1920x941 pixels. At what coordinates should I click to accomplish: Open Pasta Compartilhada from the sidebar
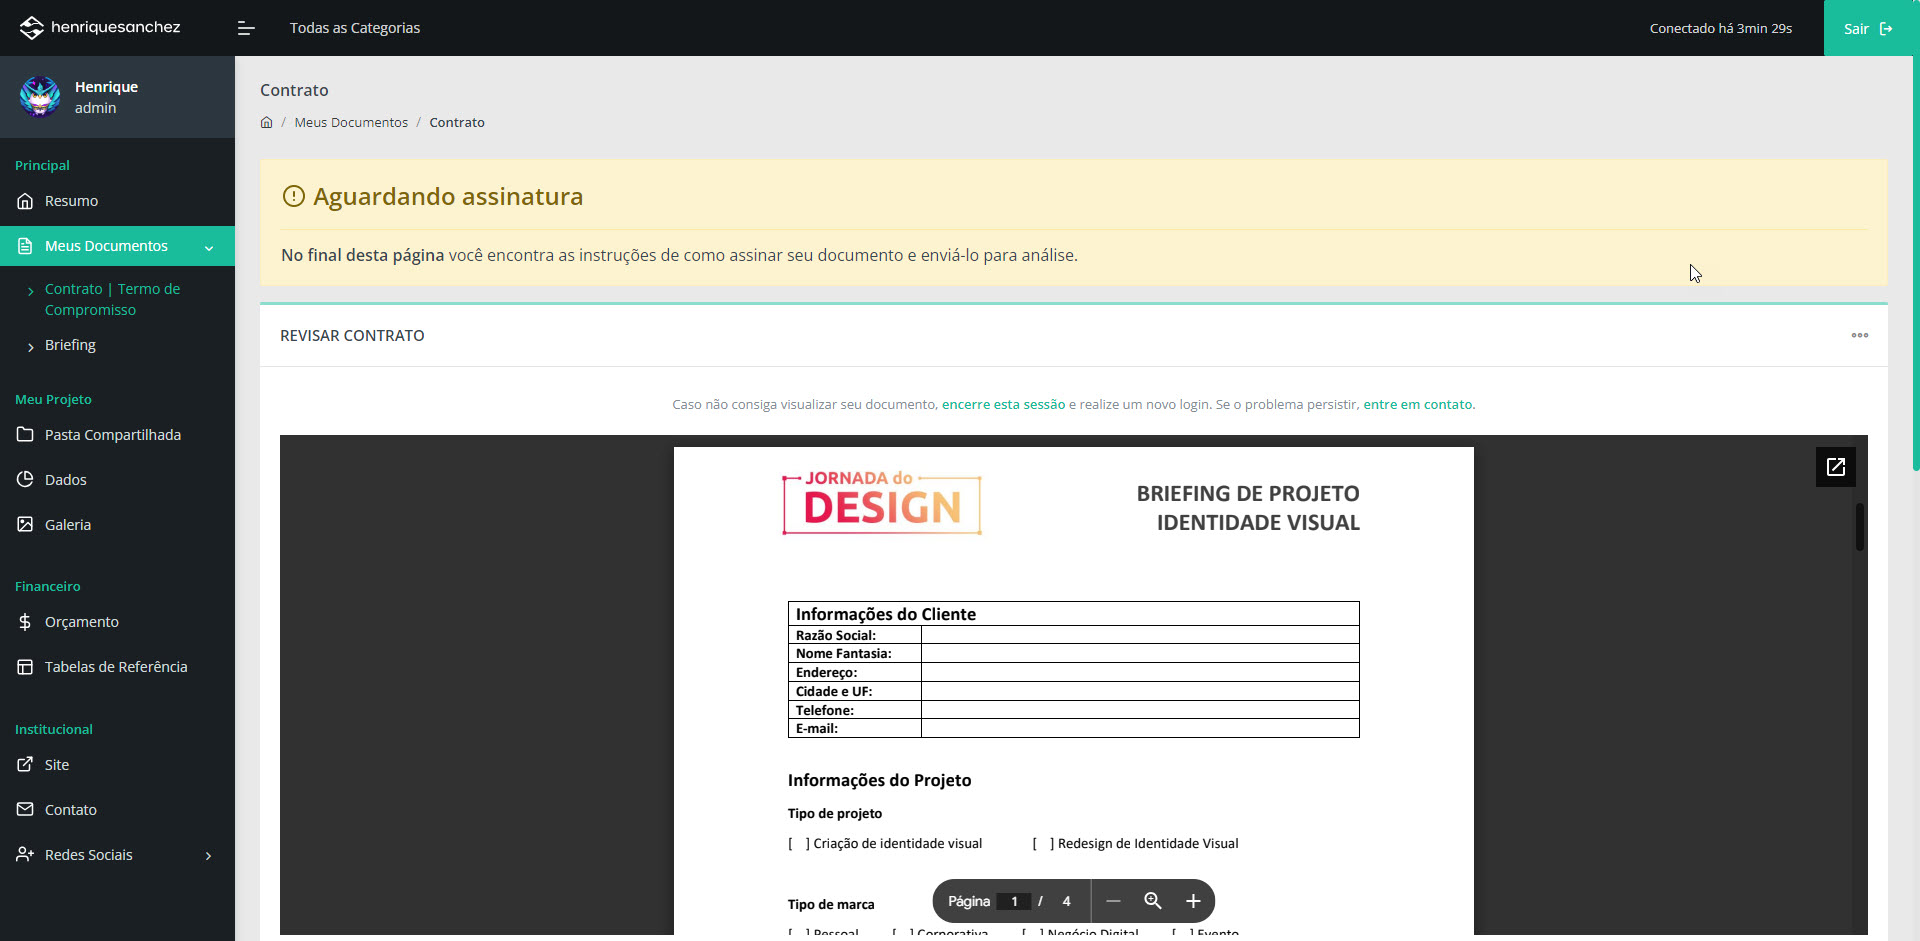tap(112, 435)
